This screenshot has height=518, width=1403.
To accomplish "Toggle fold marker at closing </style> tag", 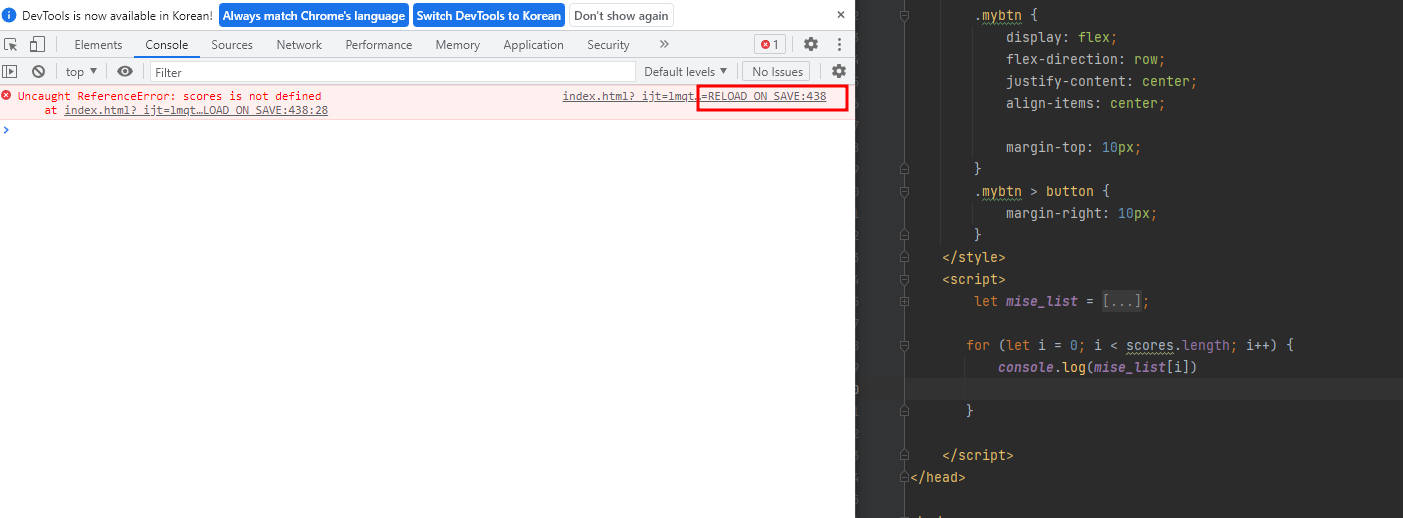I will pos(905,257).
